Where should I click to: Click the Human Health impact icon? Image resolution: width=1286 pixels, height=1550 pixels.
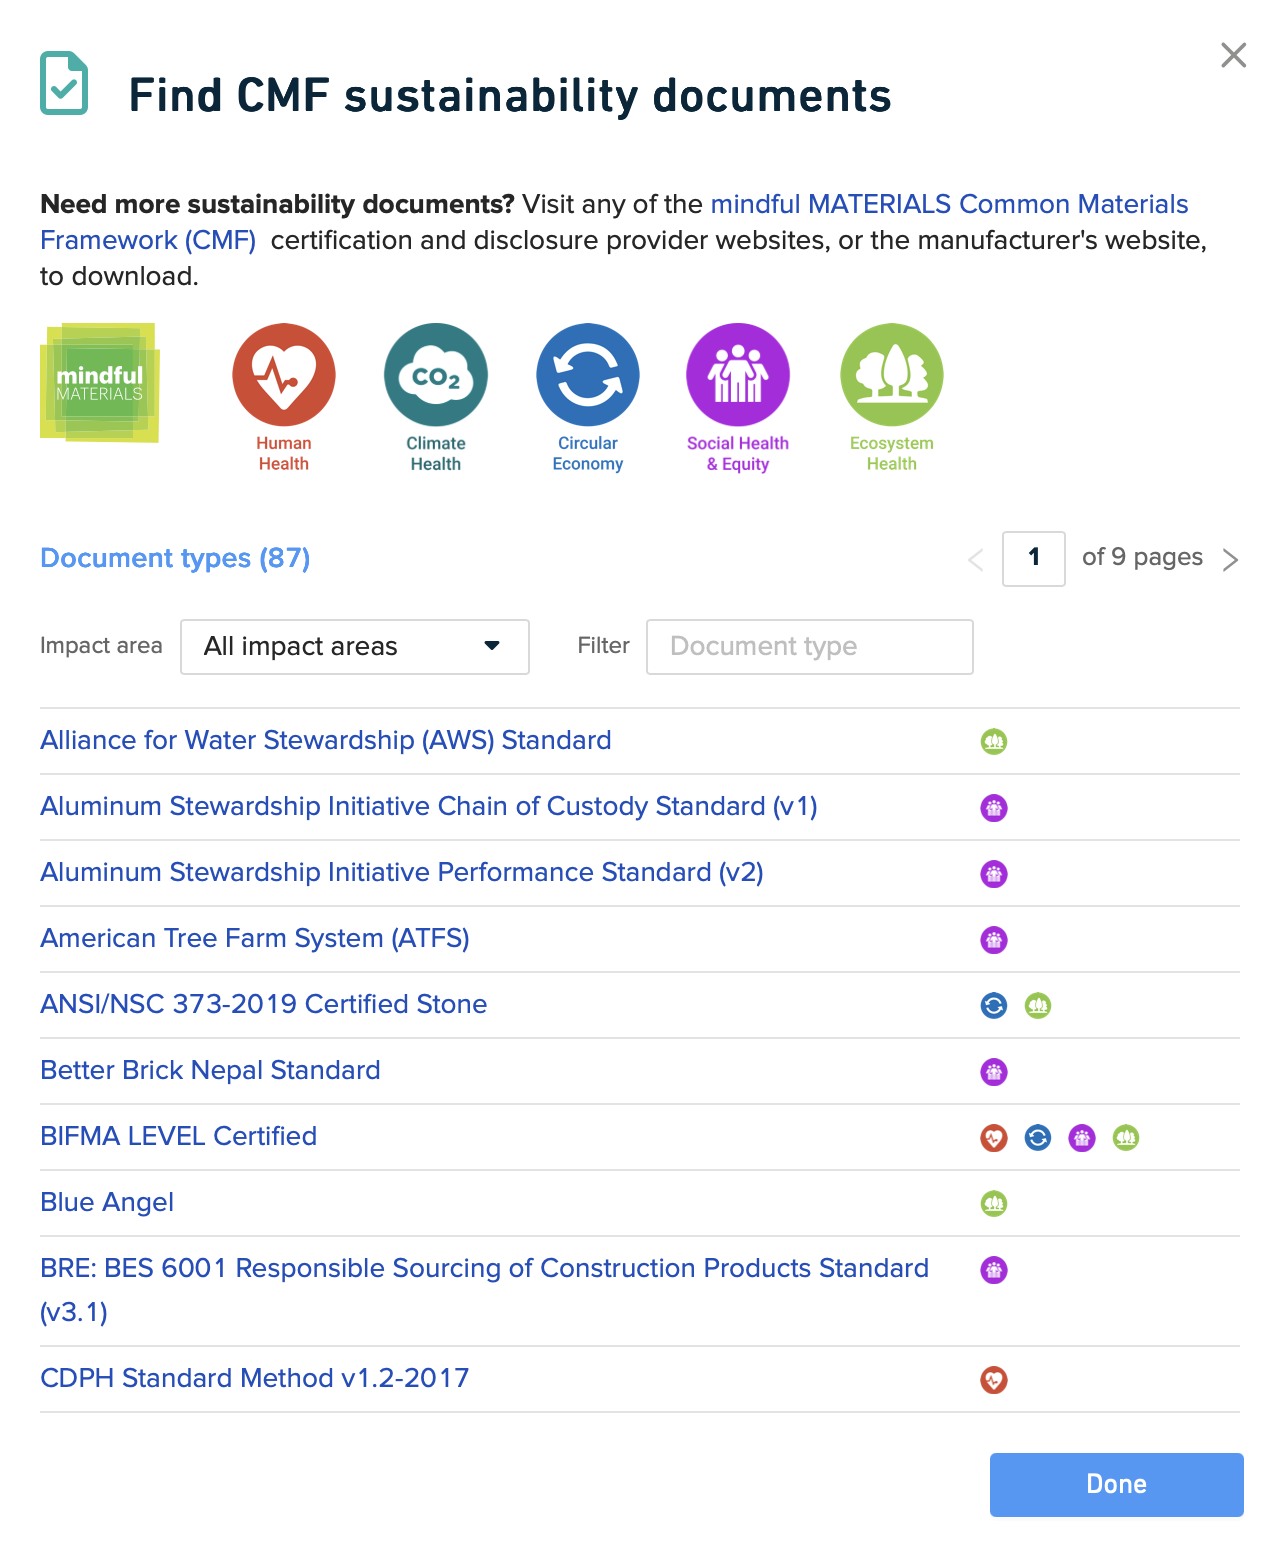coord(284,375)
